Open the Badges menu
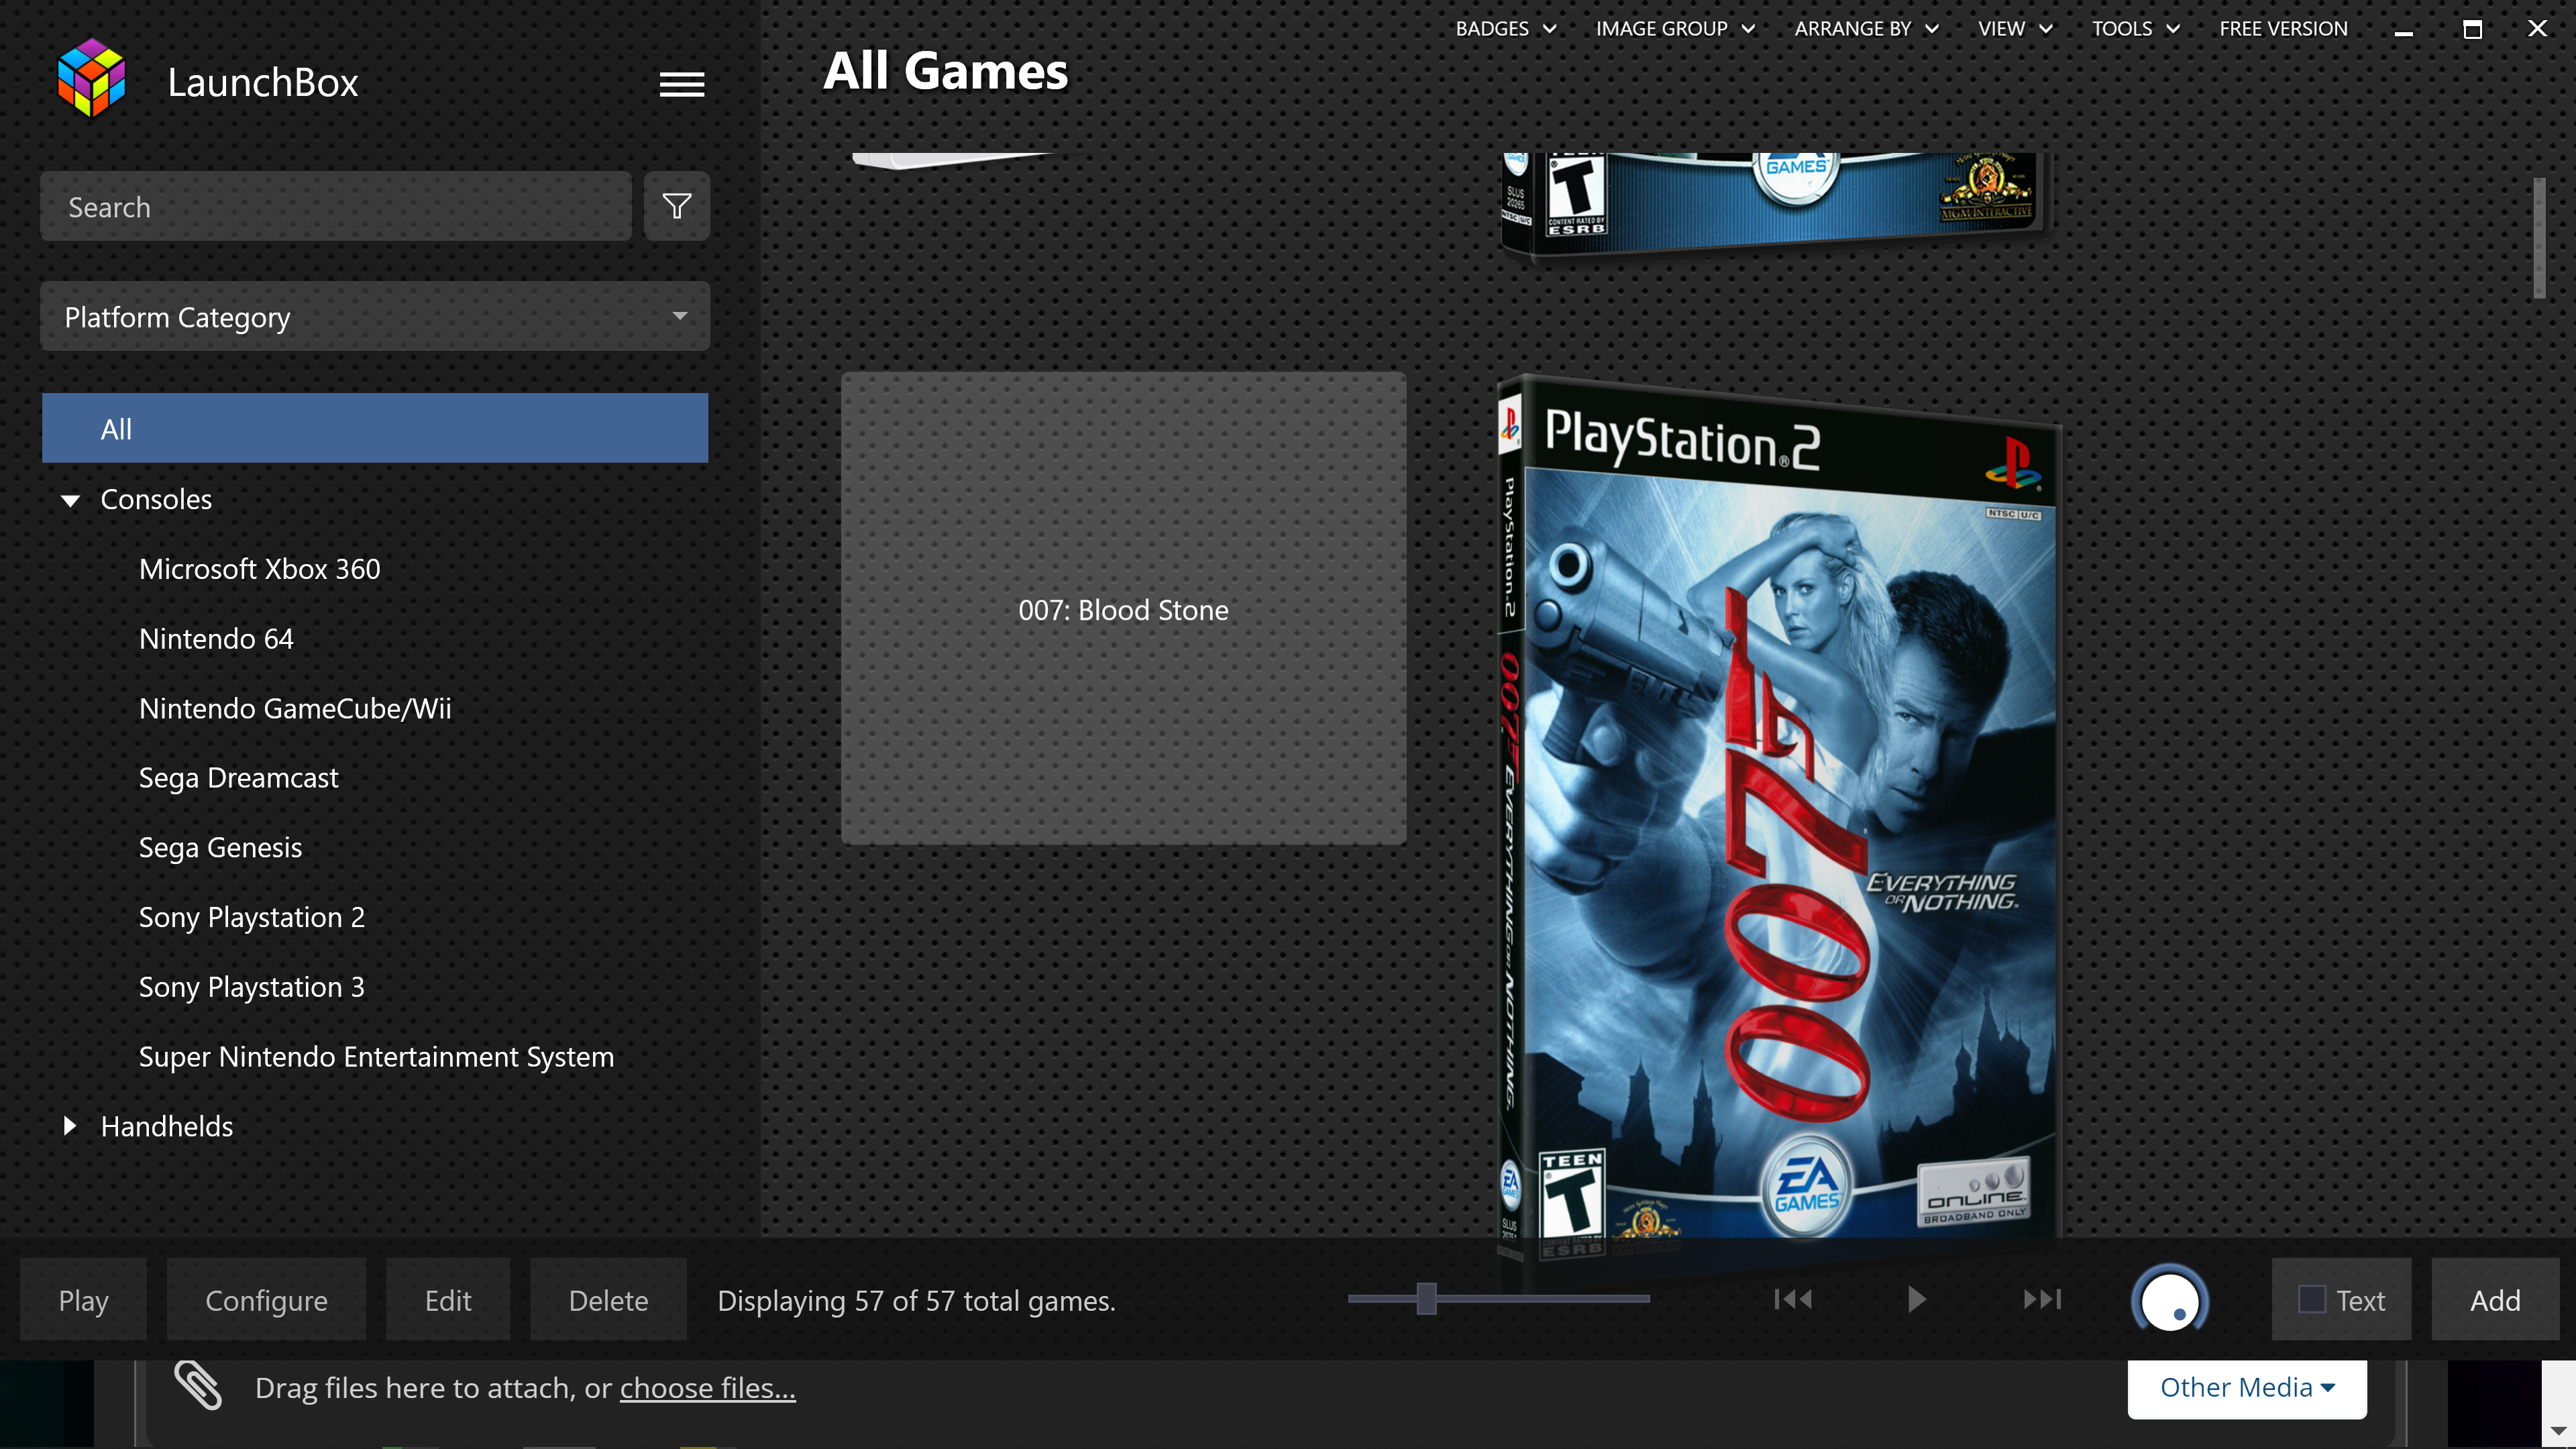2576x1449 pixels. [1505, 28]
